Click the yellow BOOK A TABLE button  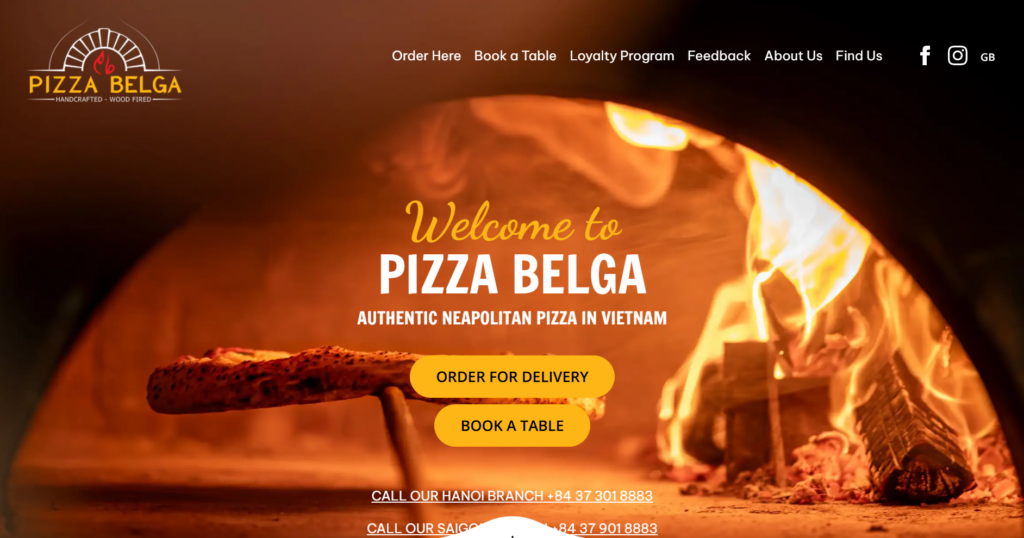[x=512, y=426]
